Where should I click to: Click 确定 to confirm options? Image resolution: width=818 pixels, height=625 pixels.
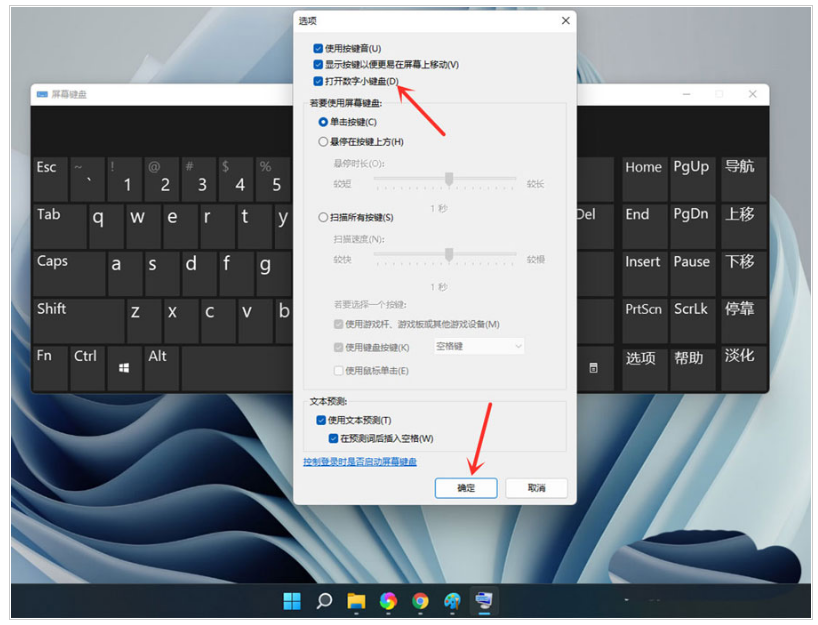click(x=466, y=488)
